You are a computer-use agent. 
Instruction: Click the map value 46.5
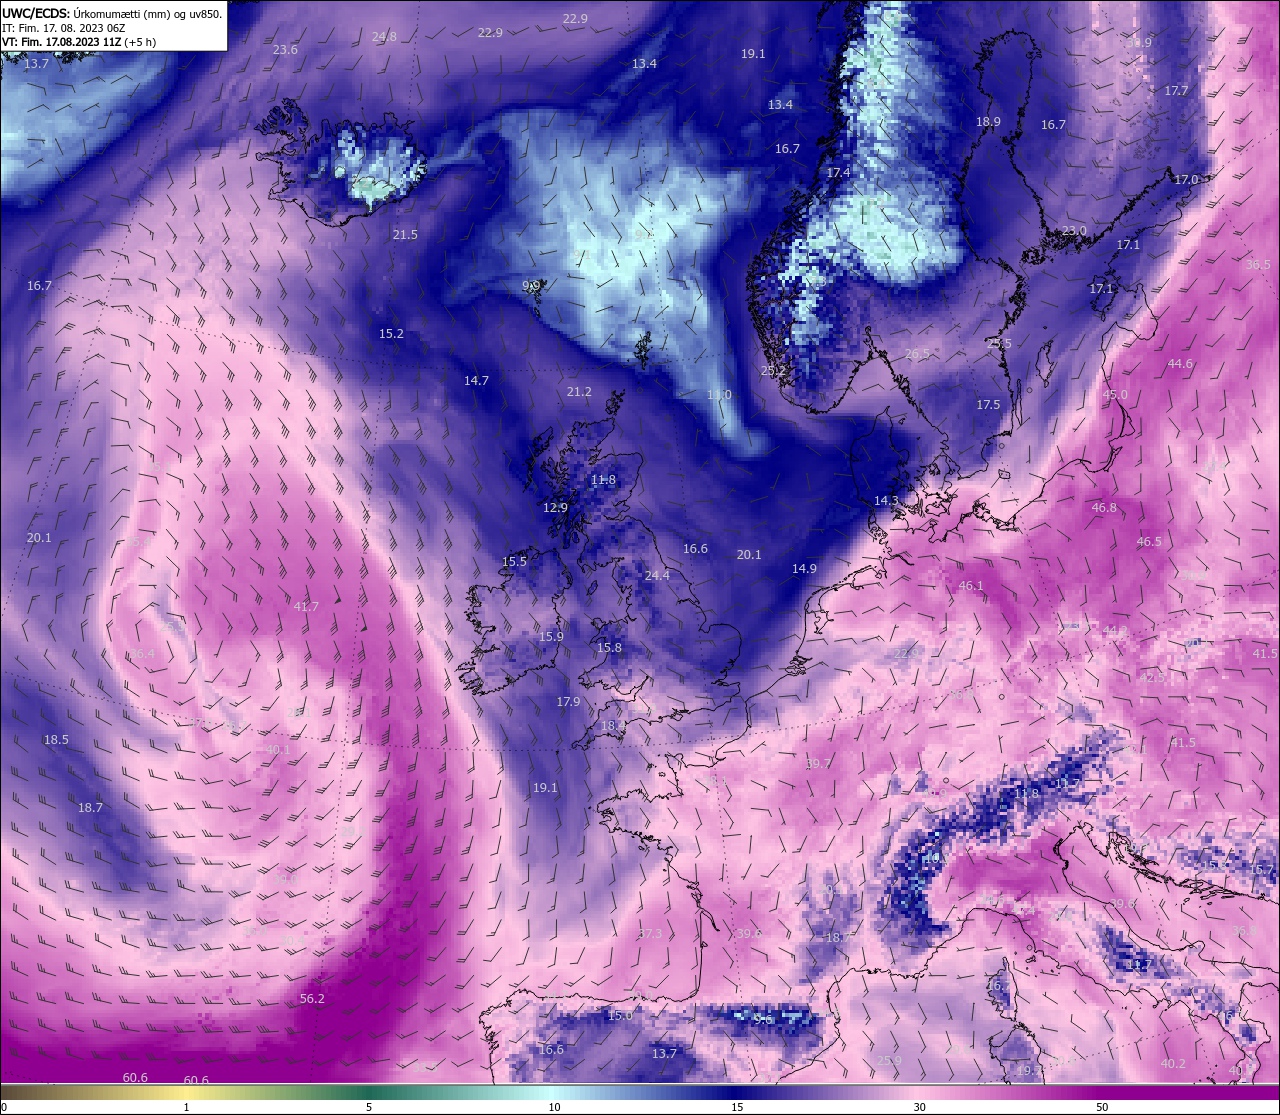click(x=1149, y=542)
